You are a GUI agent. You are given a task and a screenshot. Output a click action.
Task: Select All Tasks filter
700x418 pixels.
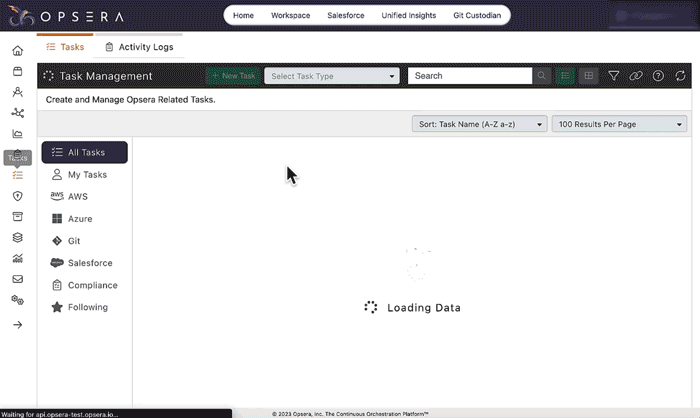pyautogui.click(x=84, y=152)
